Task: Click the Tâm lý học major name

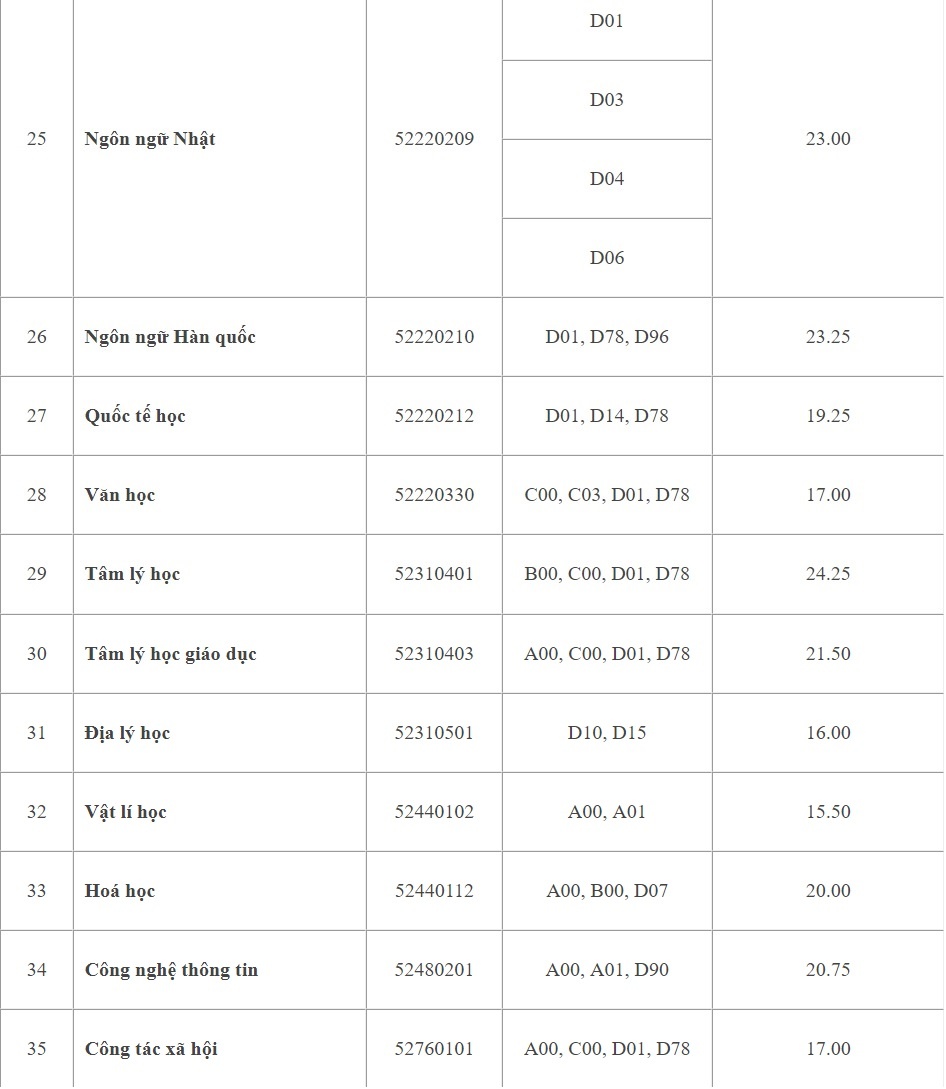Action: pyautogui.click(x=132, y=574)
